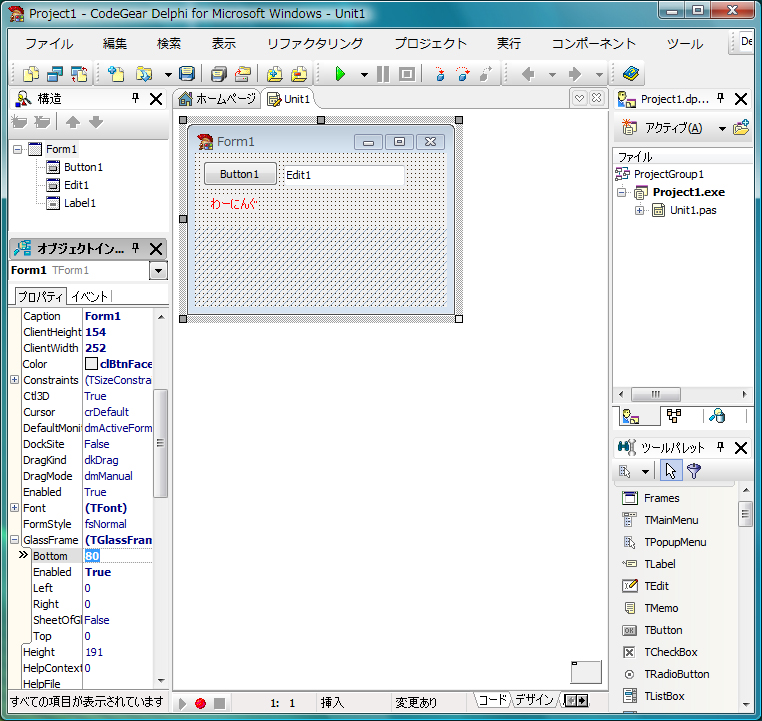This screenshot has height=721, width=762.
Task: Select the red わーにんぐ label on form
Action: tap(233, 204)
